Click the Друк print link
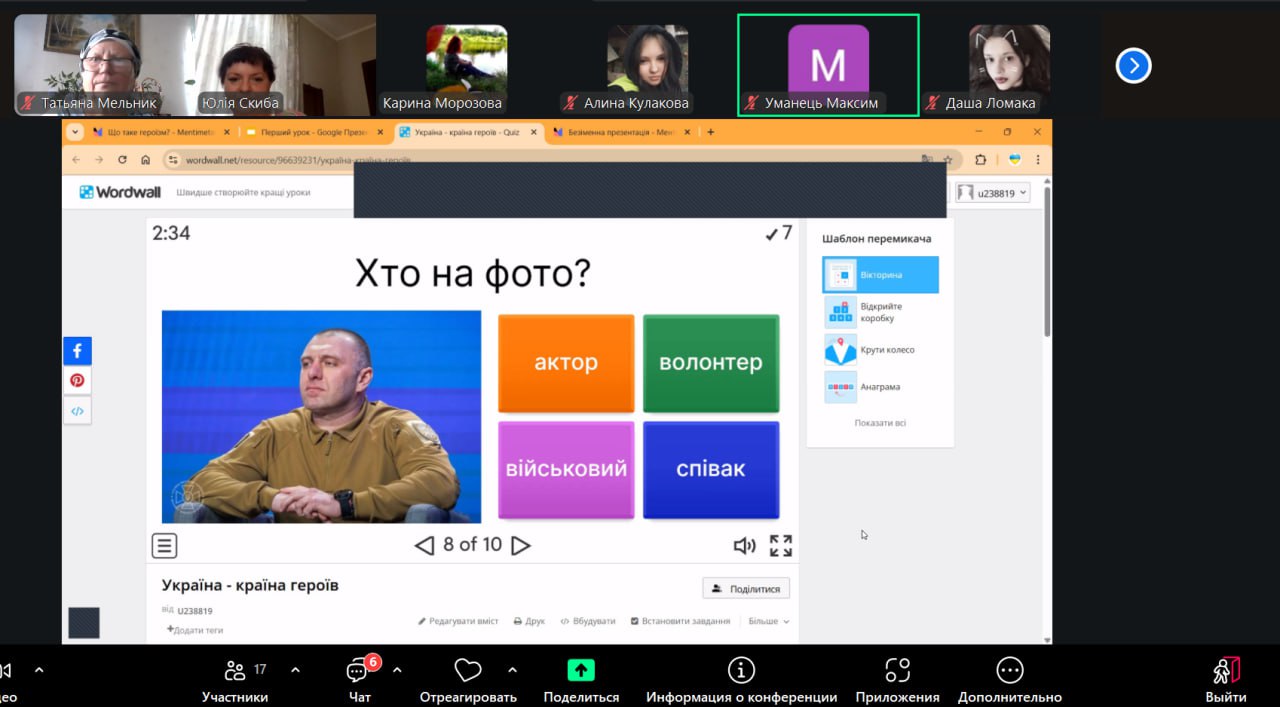1280x707 pixels. (x=529, y=621)
